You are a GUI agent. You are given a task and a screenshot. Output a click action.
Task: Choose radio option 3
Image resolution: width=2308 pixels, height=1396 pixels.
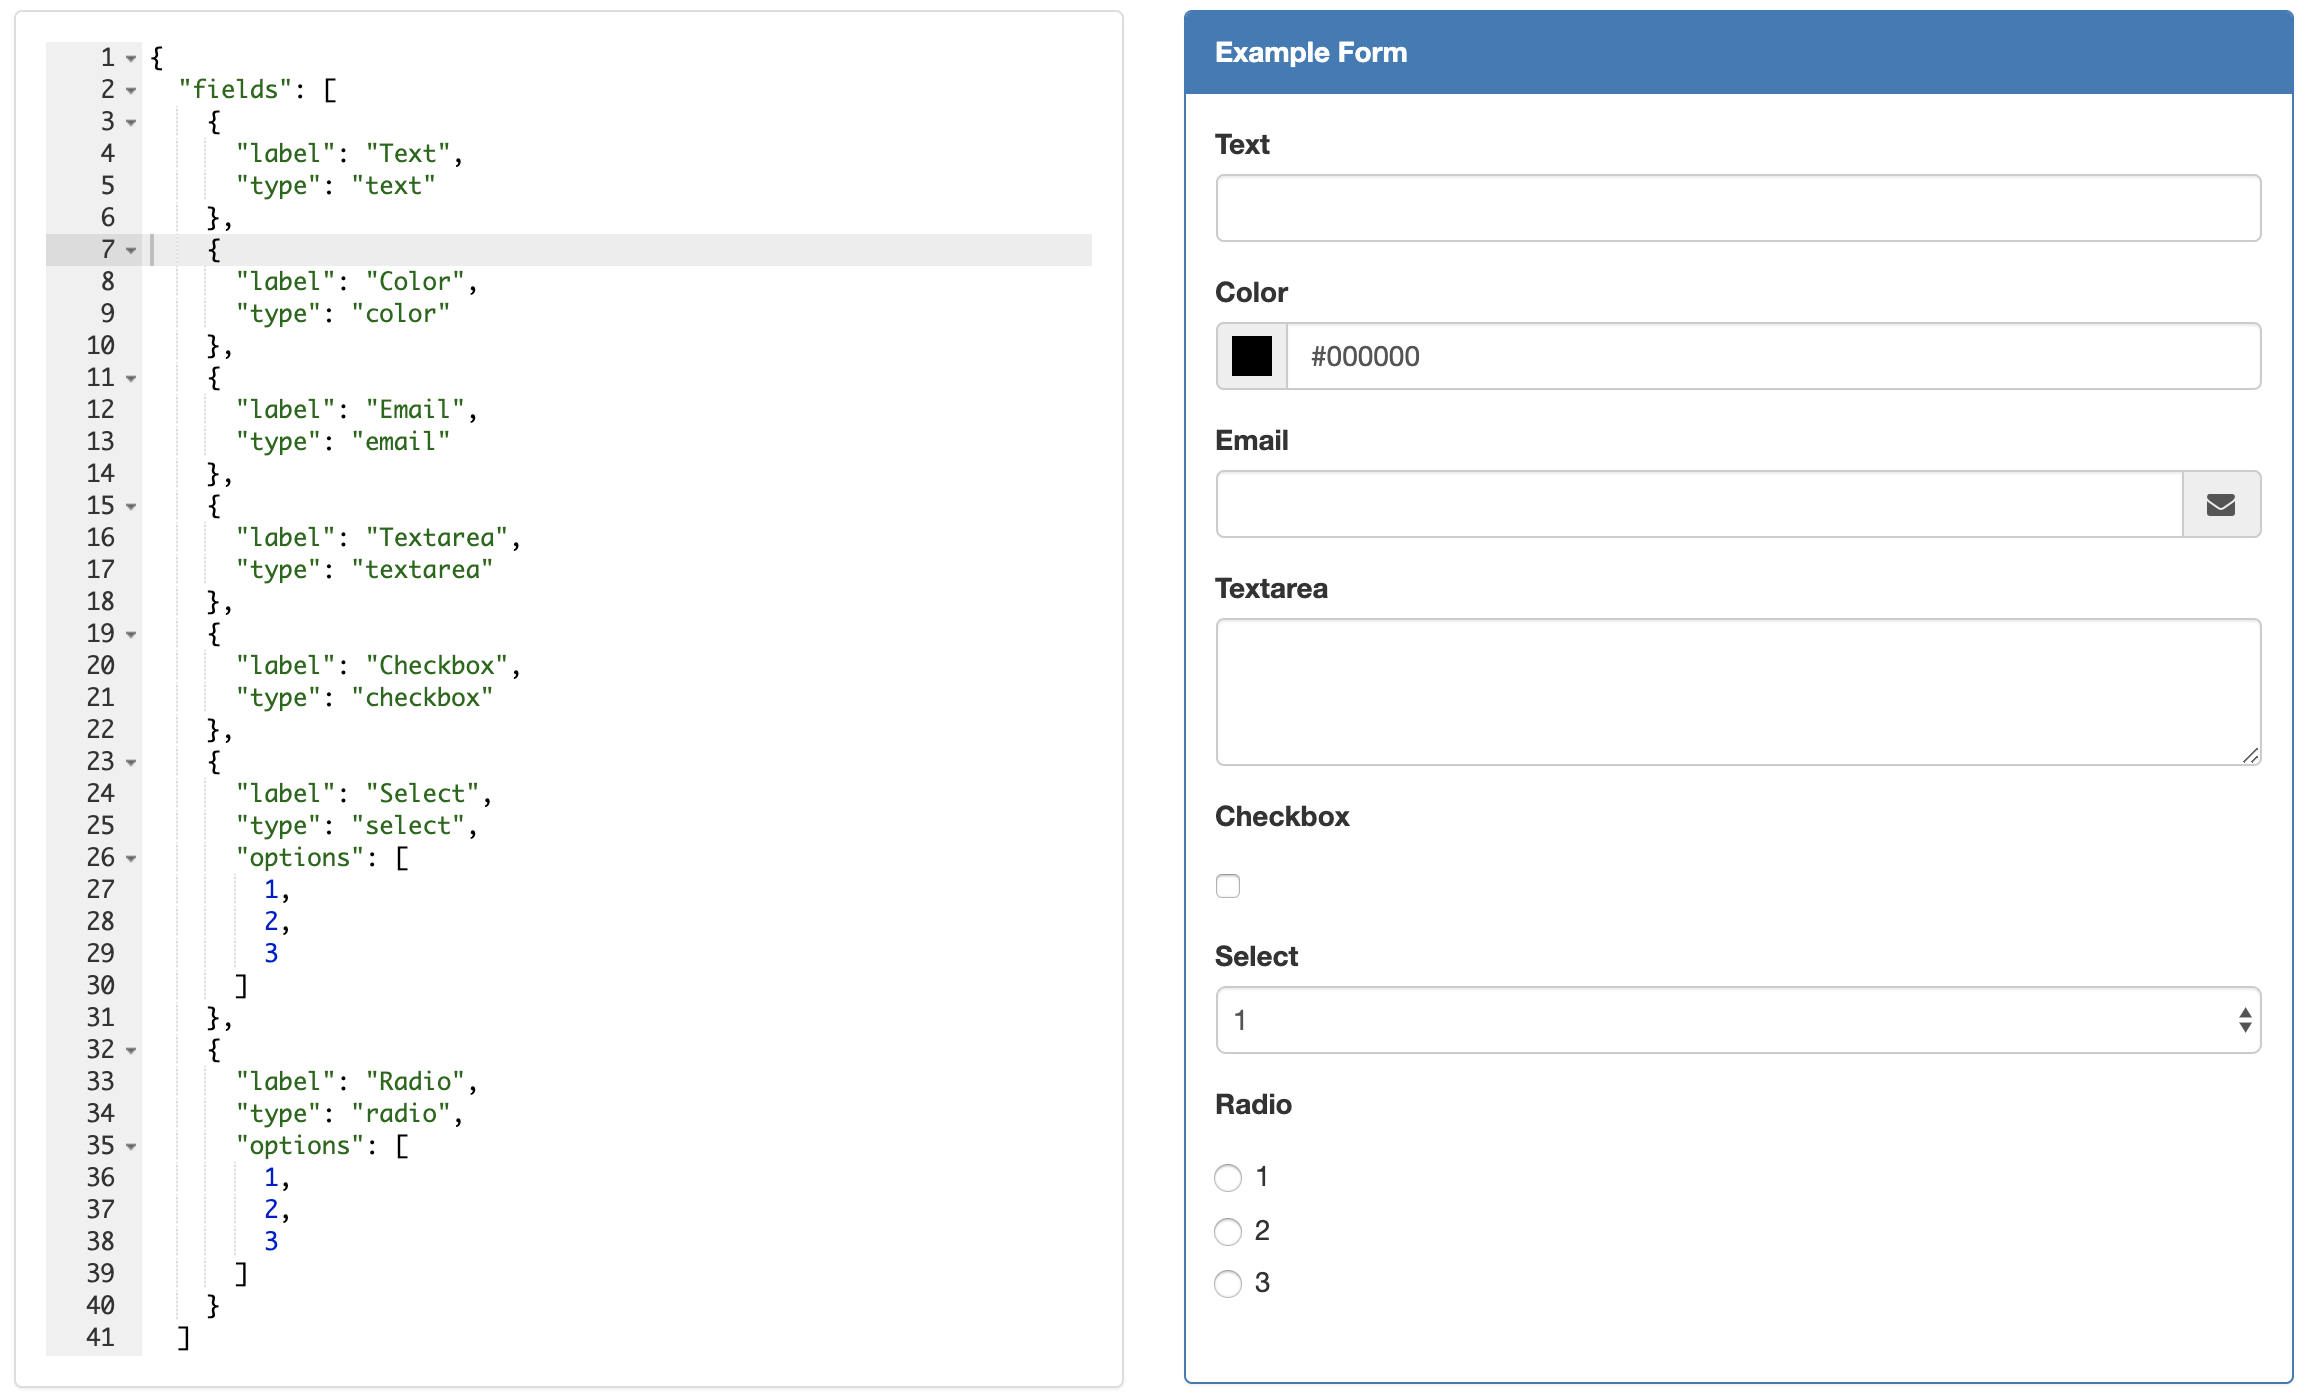pyautogui.click(x=1228, y=1283)
